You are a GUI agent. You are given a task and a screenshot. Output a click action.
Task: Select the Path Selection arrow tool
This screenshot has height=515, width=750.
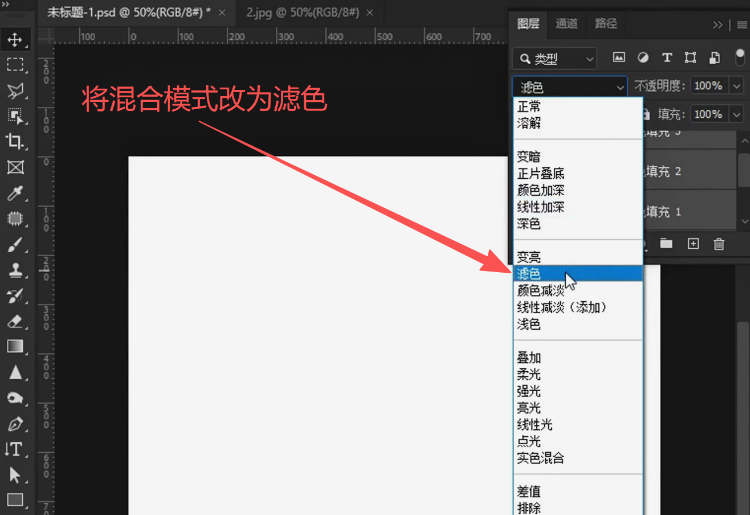point(15,475)
